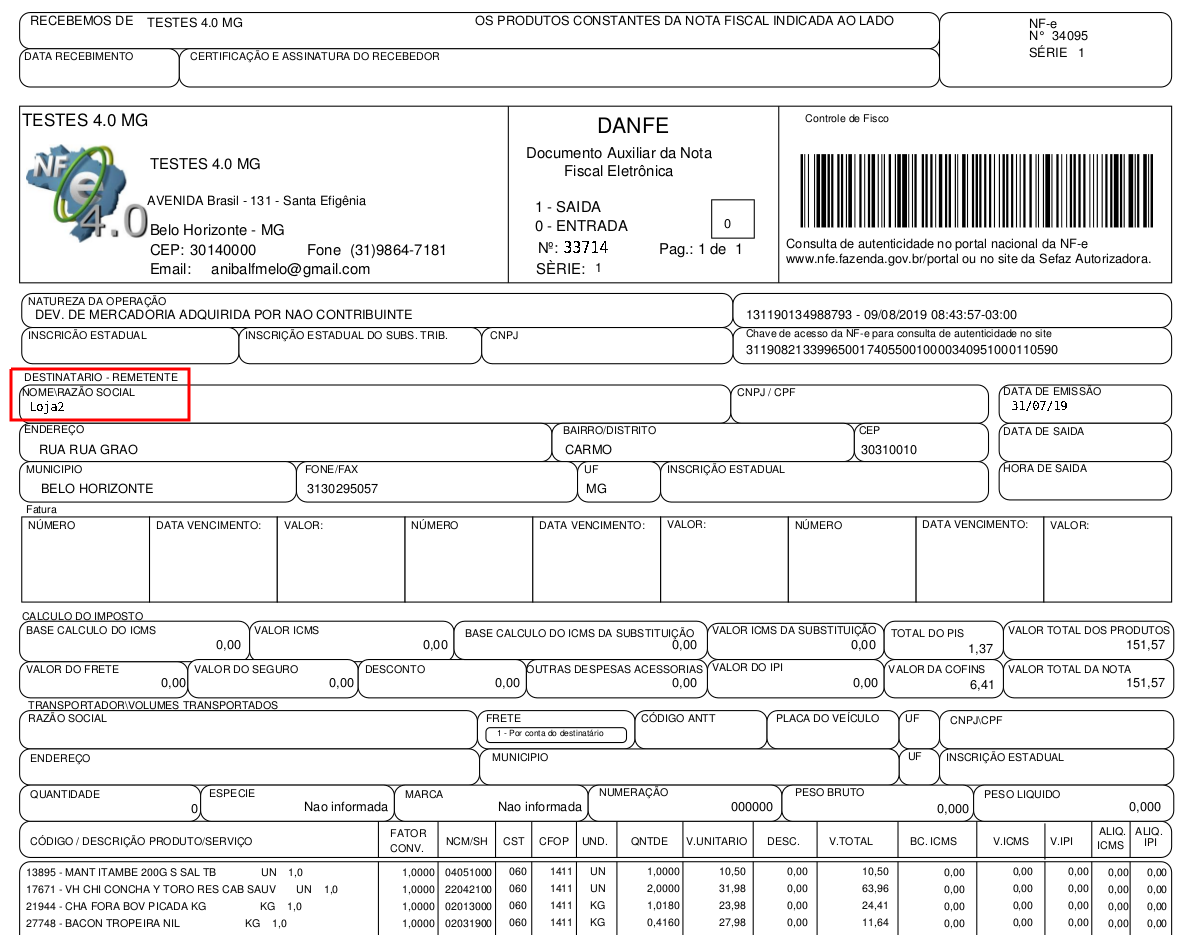Select the DANFE document number 33714
Viewport: 1187px width, 935px height.
point(585,248)
